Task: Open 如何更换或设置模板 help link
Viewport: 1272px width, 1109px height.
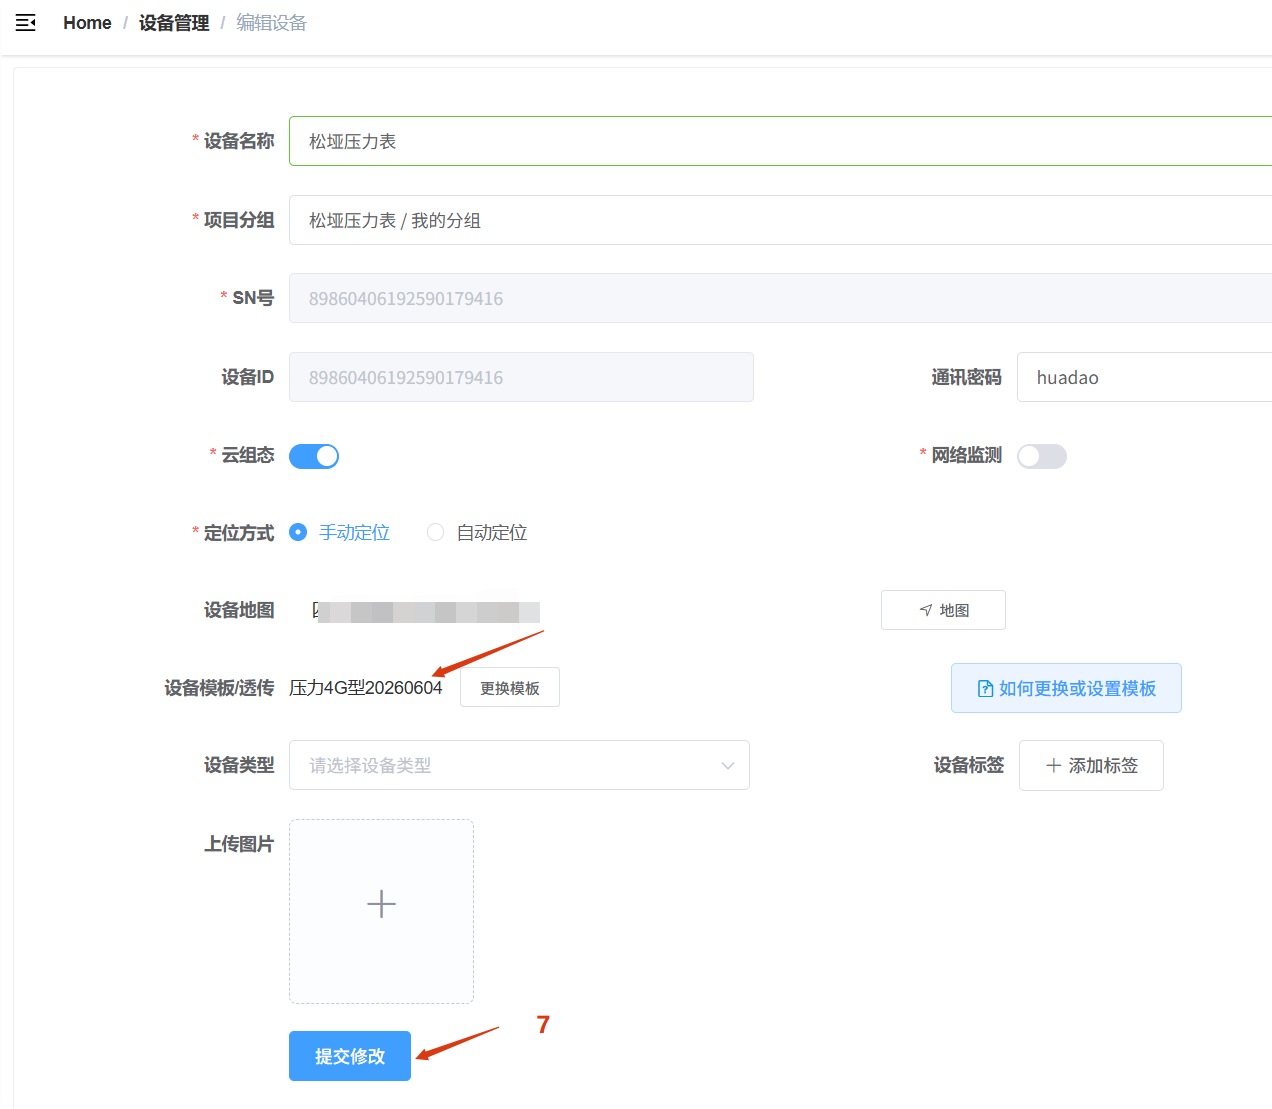Action: 1066,688
